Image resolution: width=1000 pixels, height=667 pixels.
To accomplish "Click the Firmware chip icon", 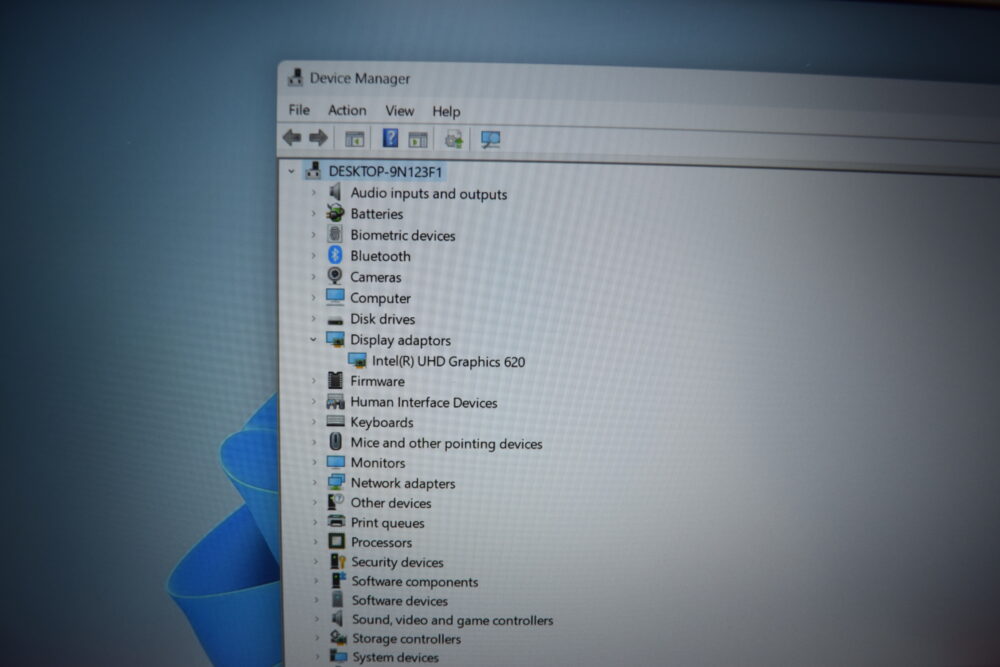I will (335, 380).
